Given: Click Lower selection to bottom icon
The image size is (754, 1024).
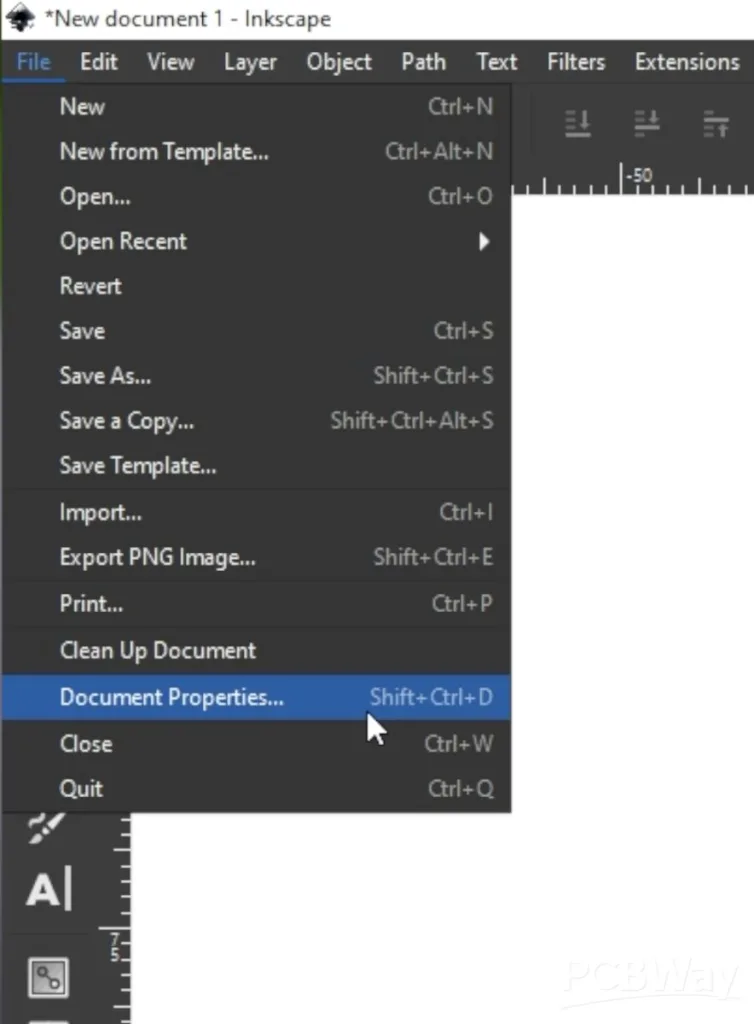Looking at the screenshot, I should tap(578, 124).
